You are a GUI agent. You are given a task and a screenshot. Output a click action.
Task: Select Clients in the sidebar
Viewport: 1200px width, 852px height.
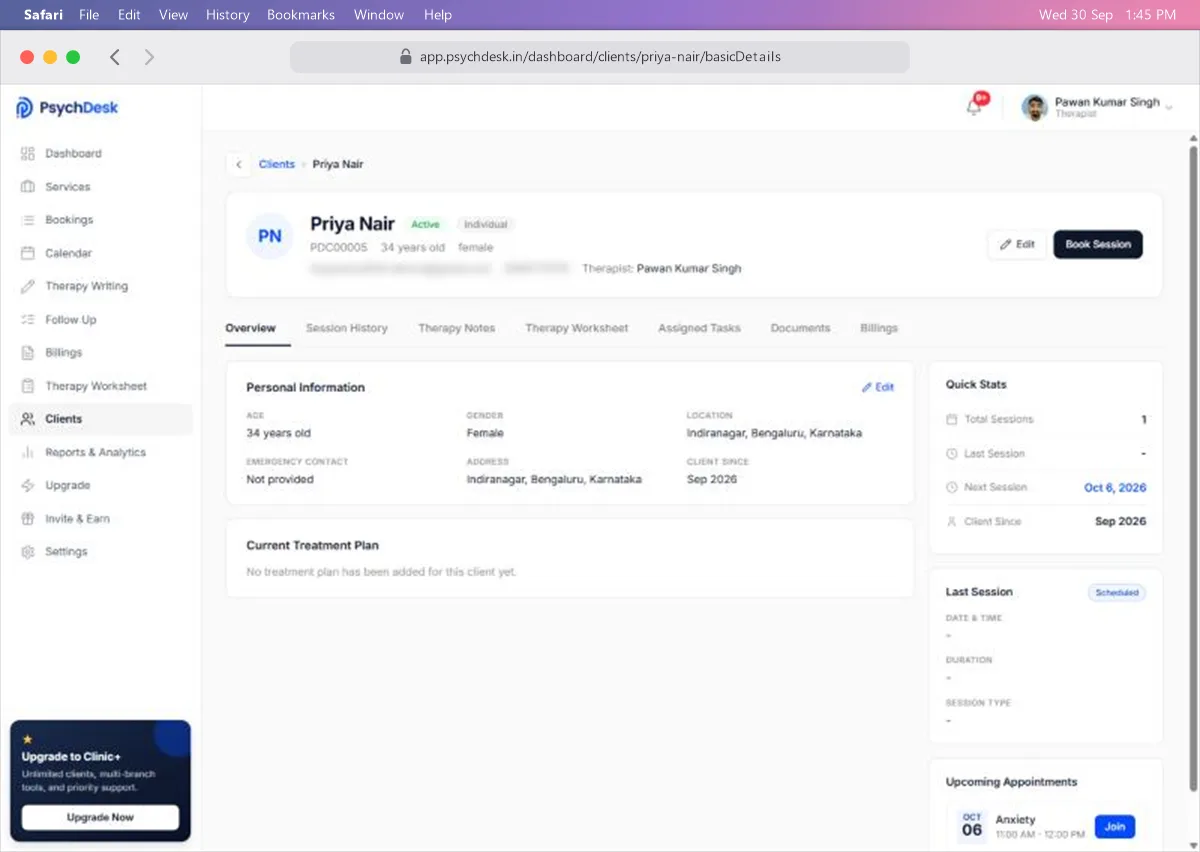click(x=100, y=419)
